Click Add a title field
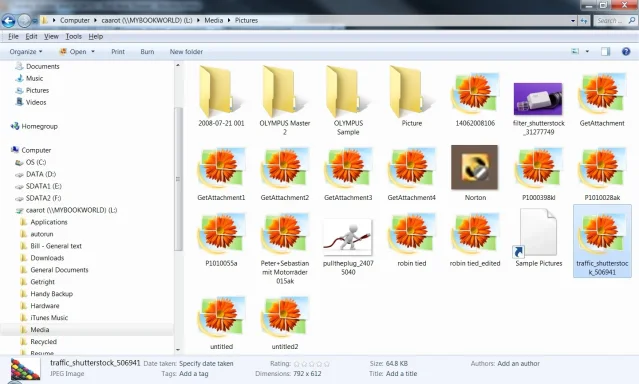 coord(401,373)
